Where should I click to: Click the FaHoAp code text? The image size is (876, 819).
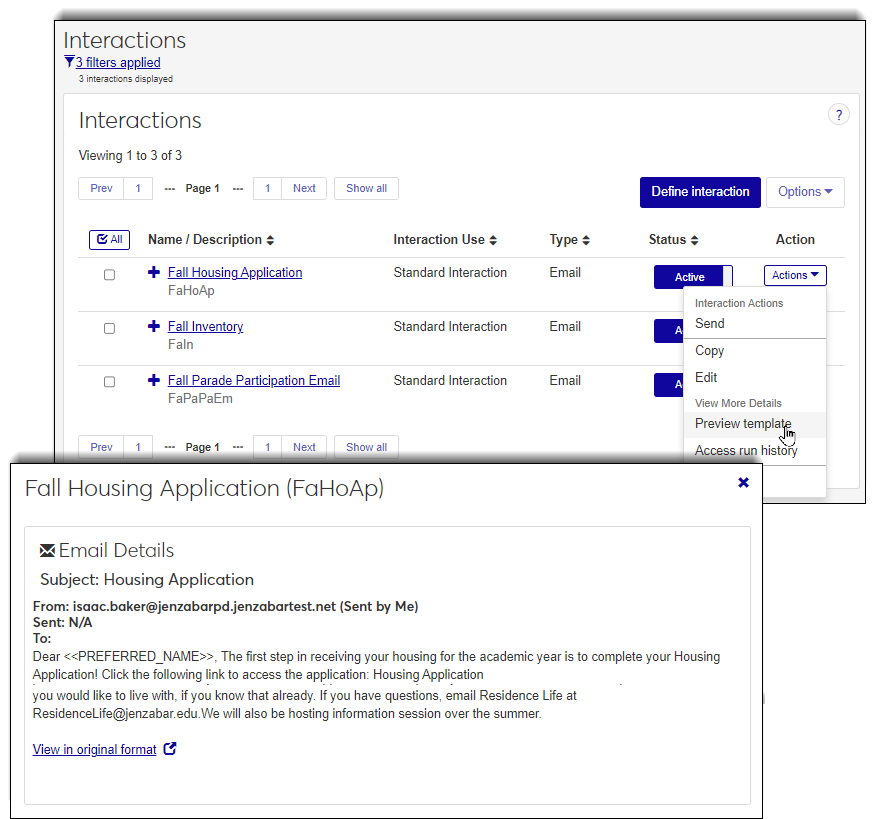pyautogui.click(x=191, y=291)
